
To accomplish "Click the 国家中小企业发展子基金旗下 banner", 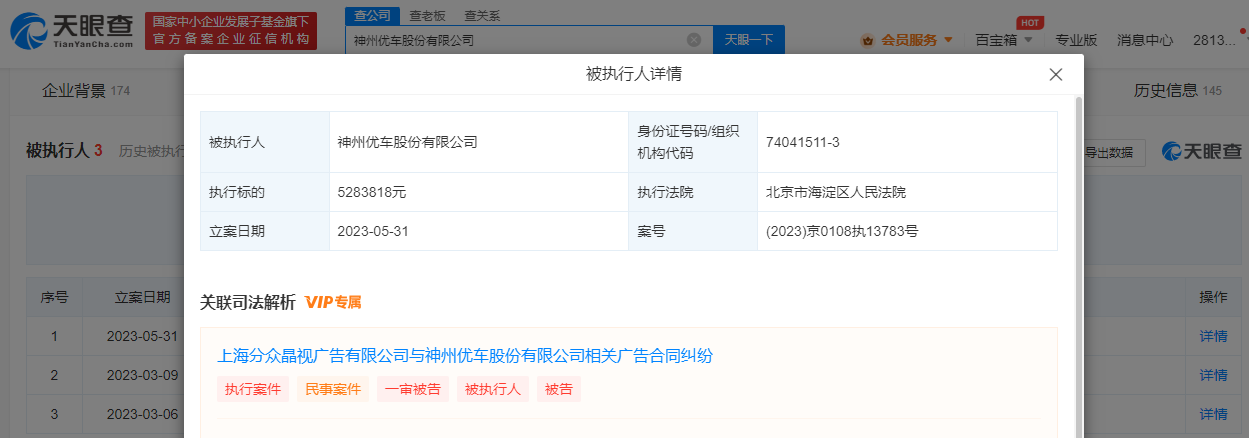I will (x=230, y=31).
